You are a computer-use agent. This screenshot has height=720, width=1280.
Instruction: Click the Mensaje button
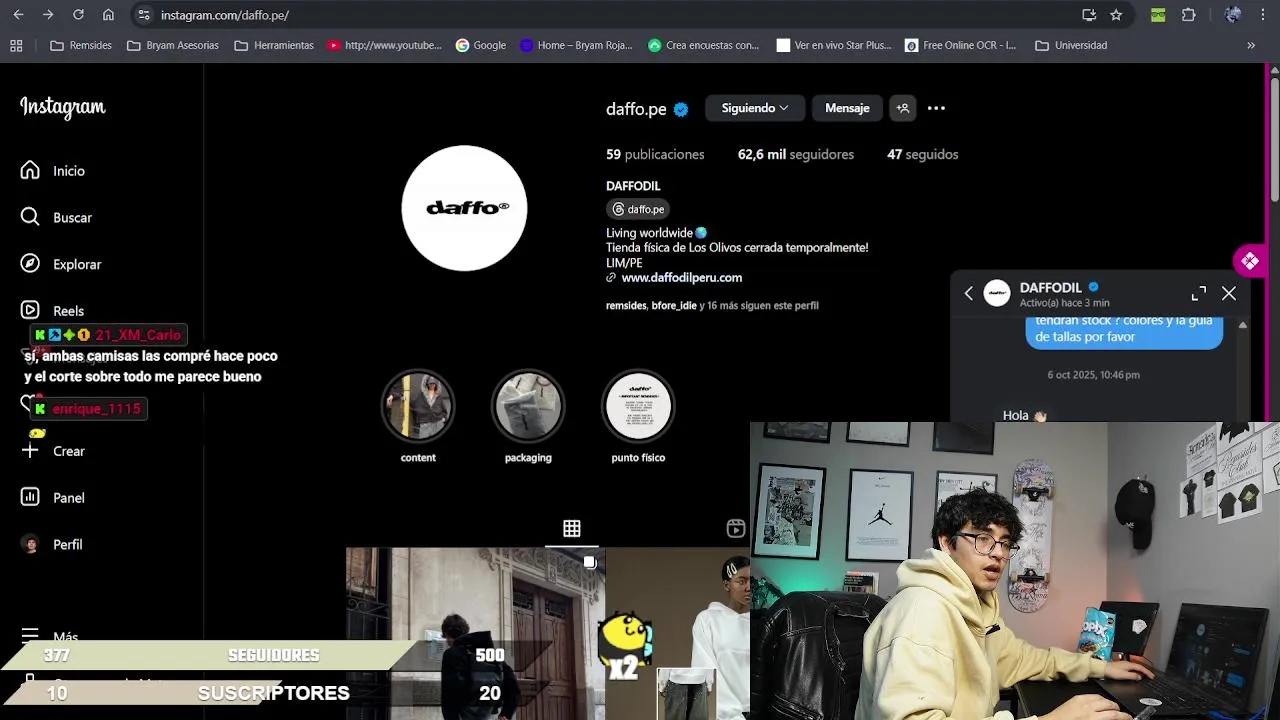tap(847, 108)
